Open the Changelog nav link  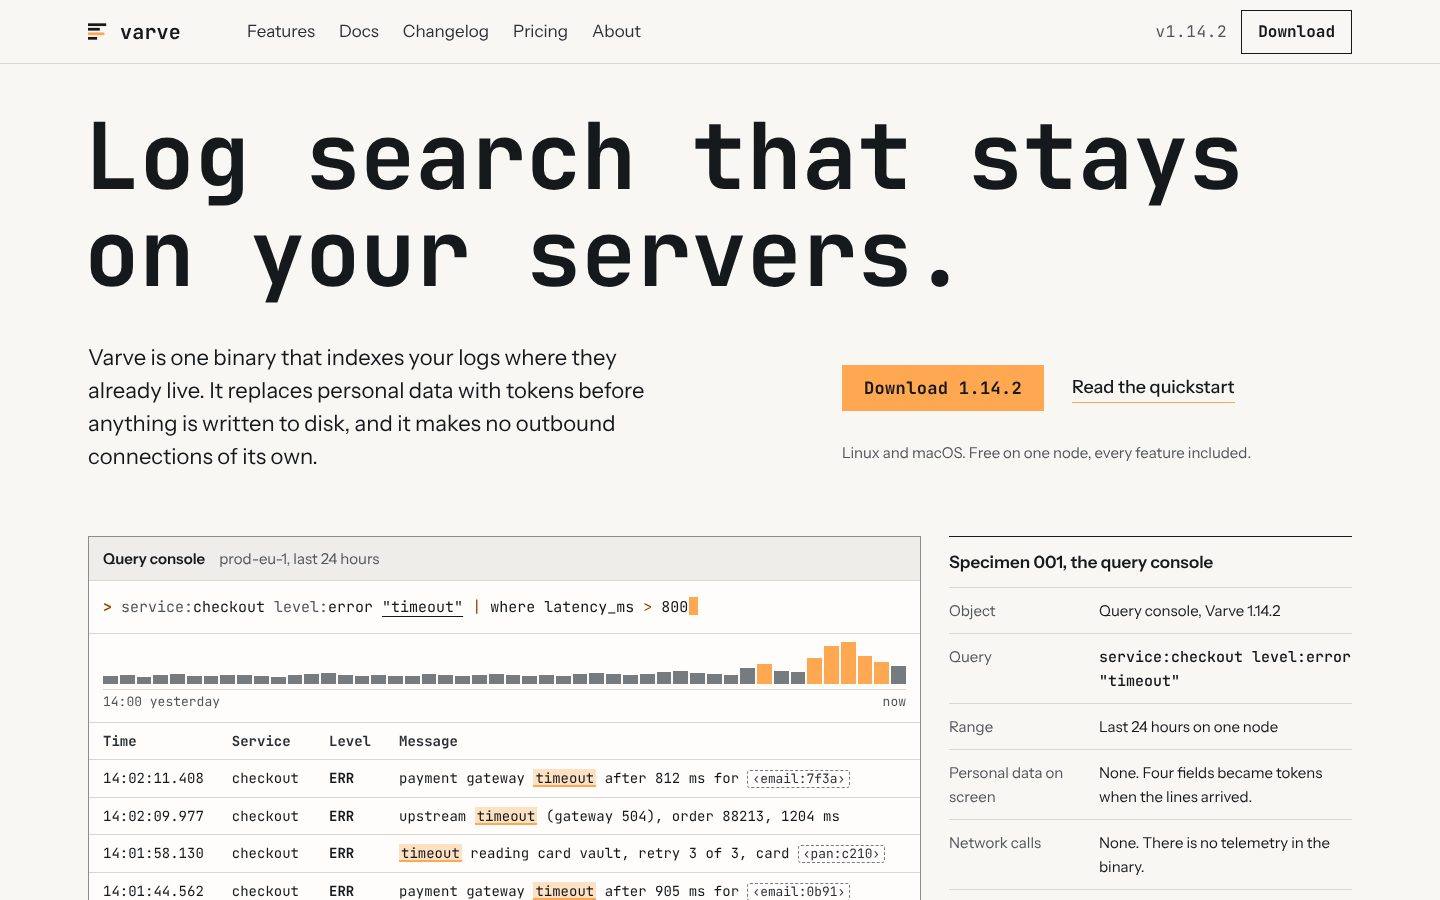(x=446, y=32)
